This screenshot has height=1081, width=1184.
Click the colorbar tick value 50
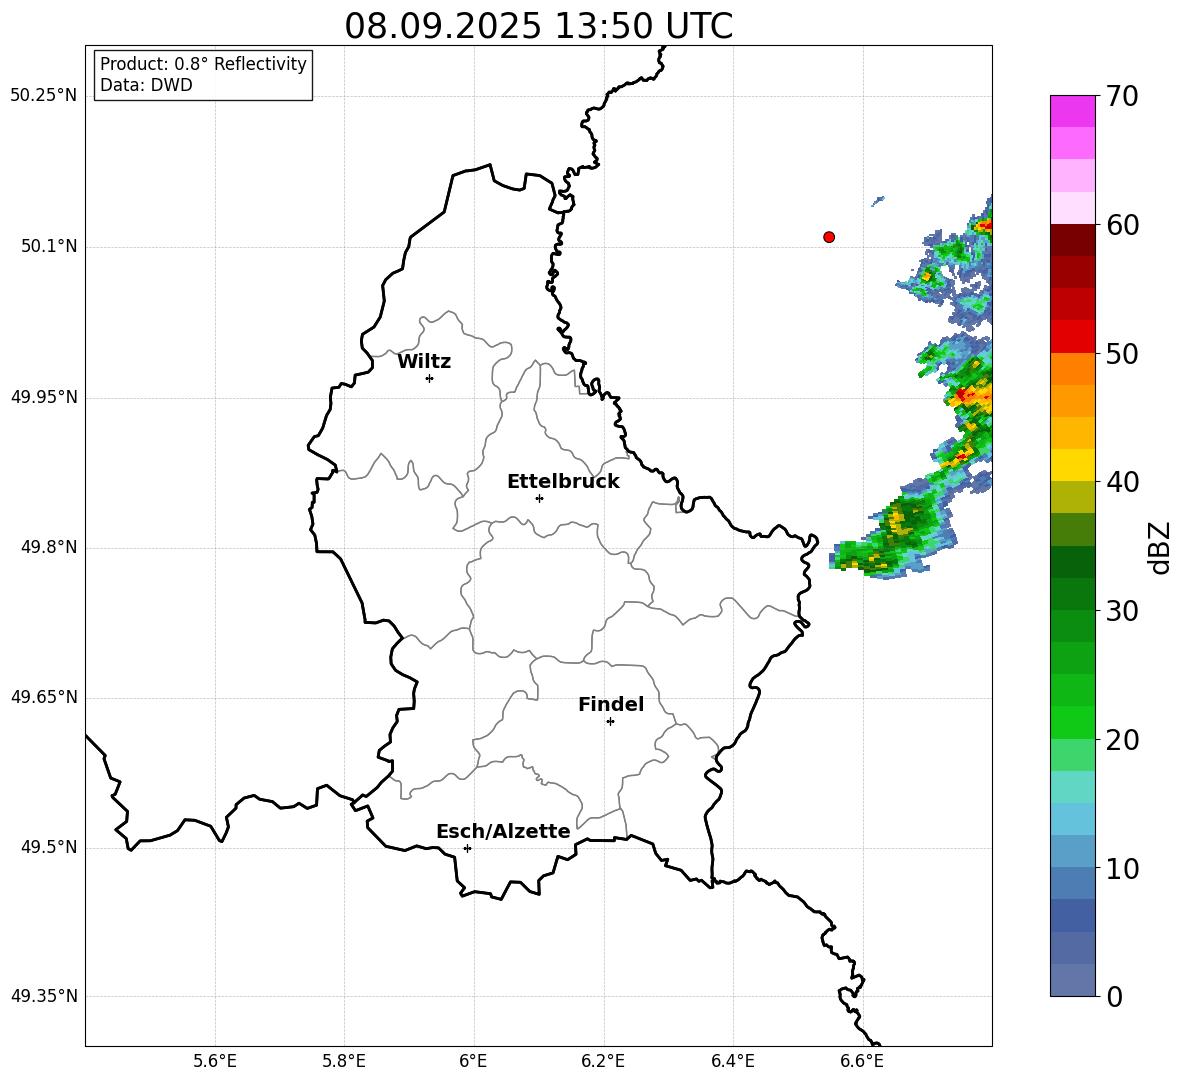(x=1122, y=354)
